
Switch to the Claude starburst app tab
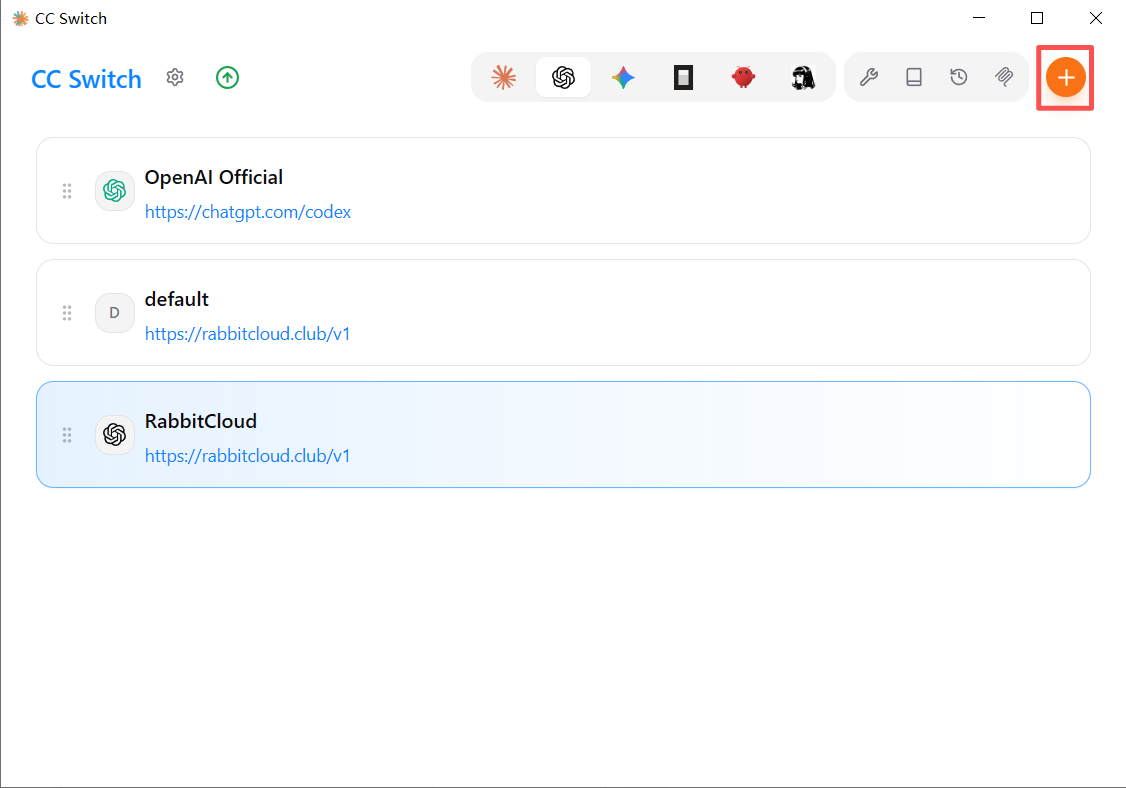click(503, 77)
